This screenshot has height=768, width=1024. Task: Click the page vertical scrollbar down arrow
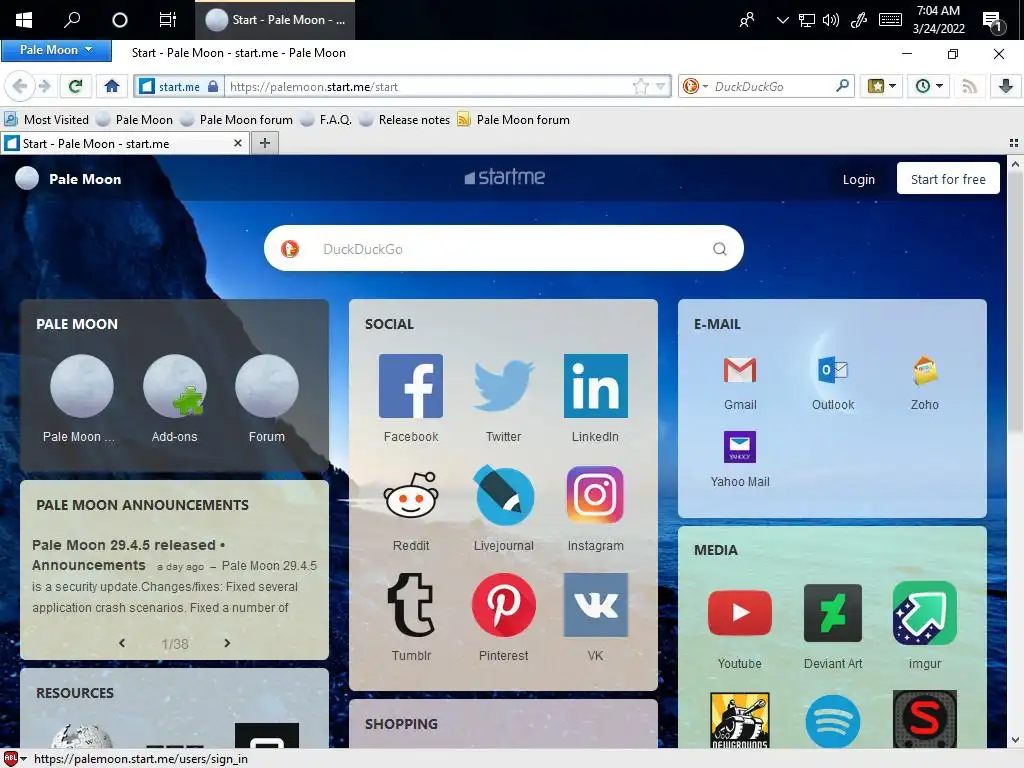(x=1015, y=740)
